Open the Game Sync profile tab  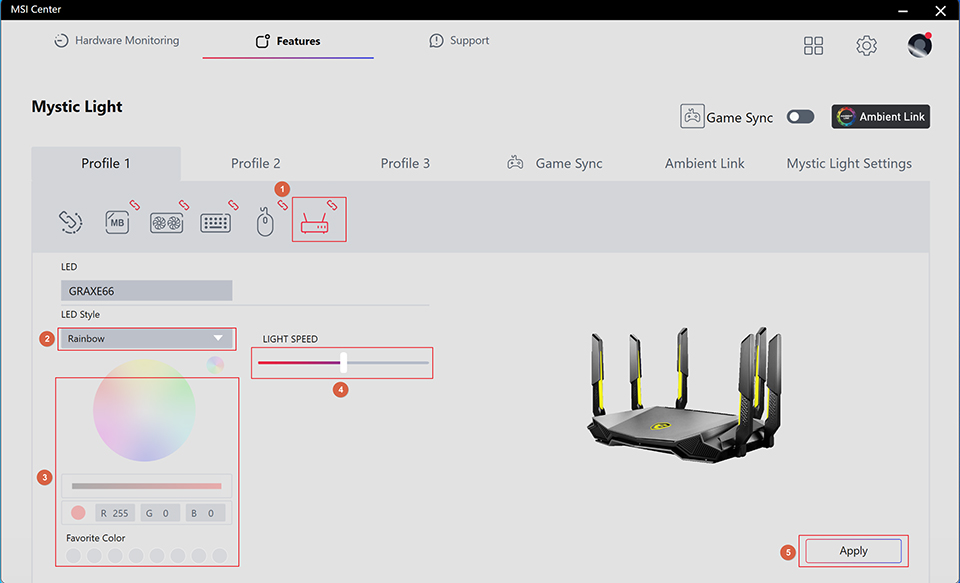pos(555,164)
